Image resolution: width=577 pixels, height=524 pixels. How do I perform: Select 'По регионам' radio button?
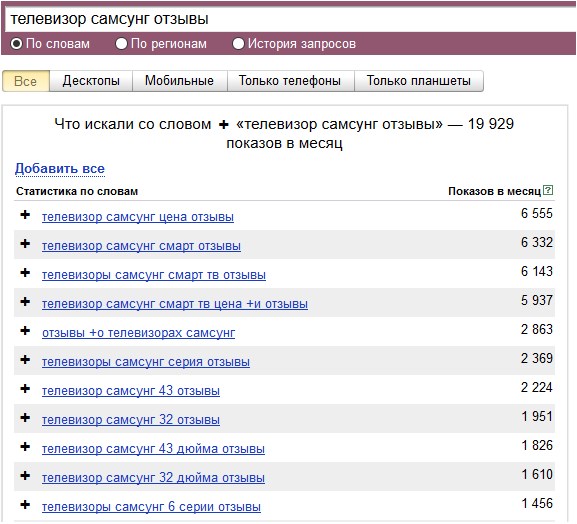(121, 44)
